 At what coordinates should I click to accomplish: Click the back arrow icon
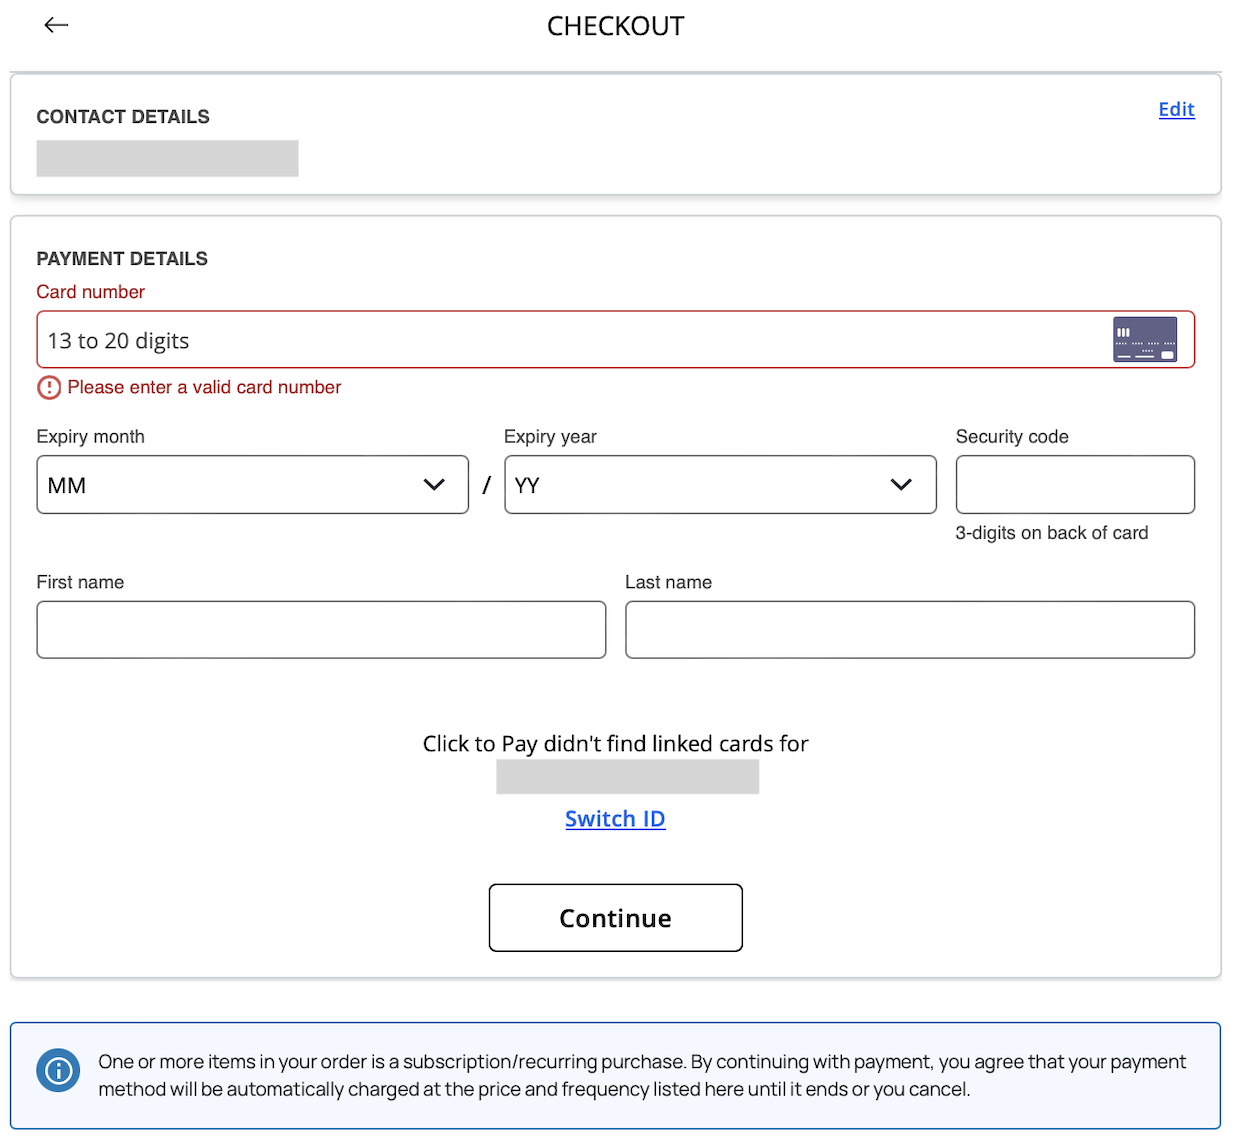(x=56, y=25)
